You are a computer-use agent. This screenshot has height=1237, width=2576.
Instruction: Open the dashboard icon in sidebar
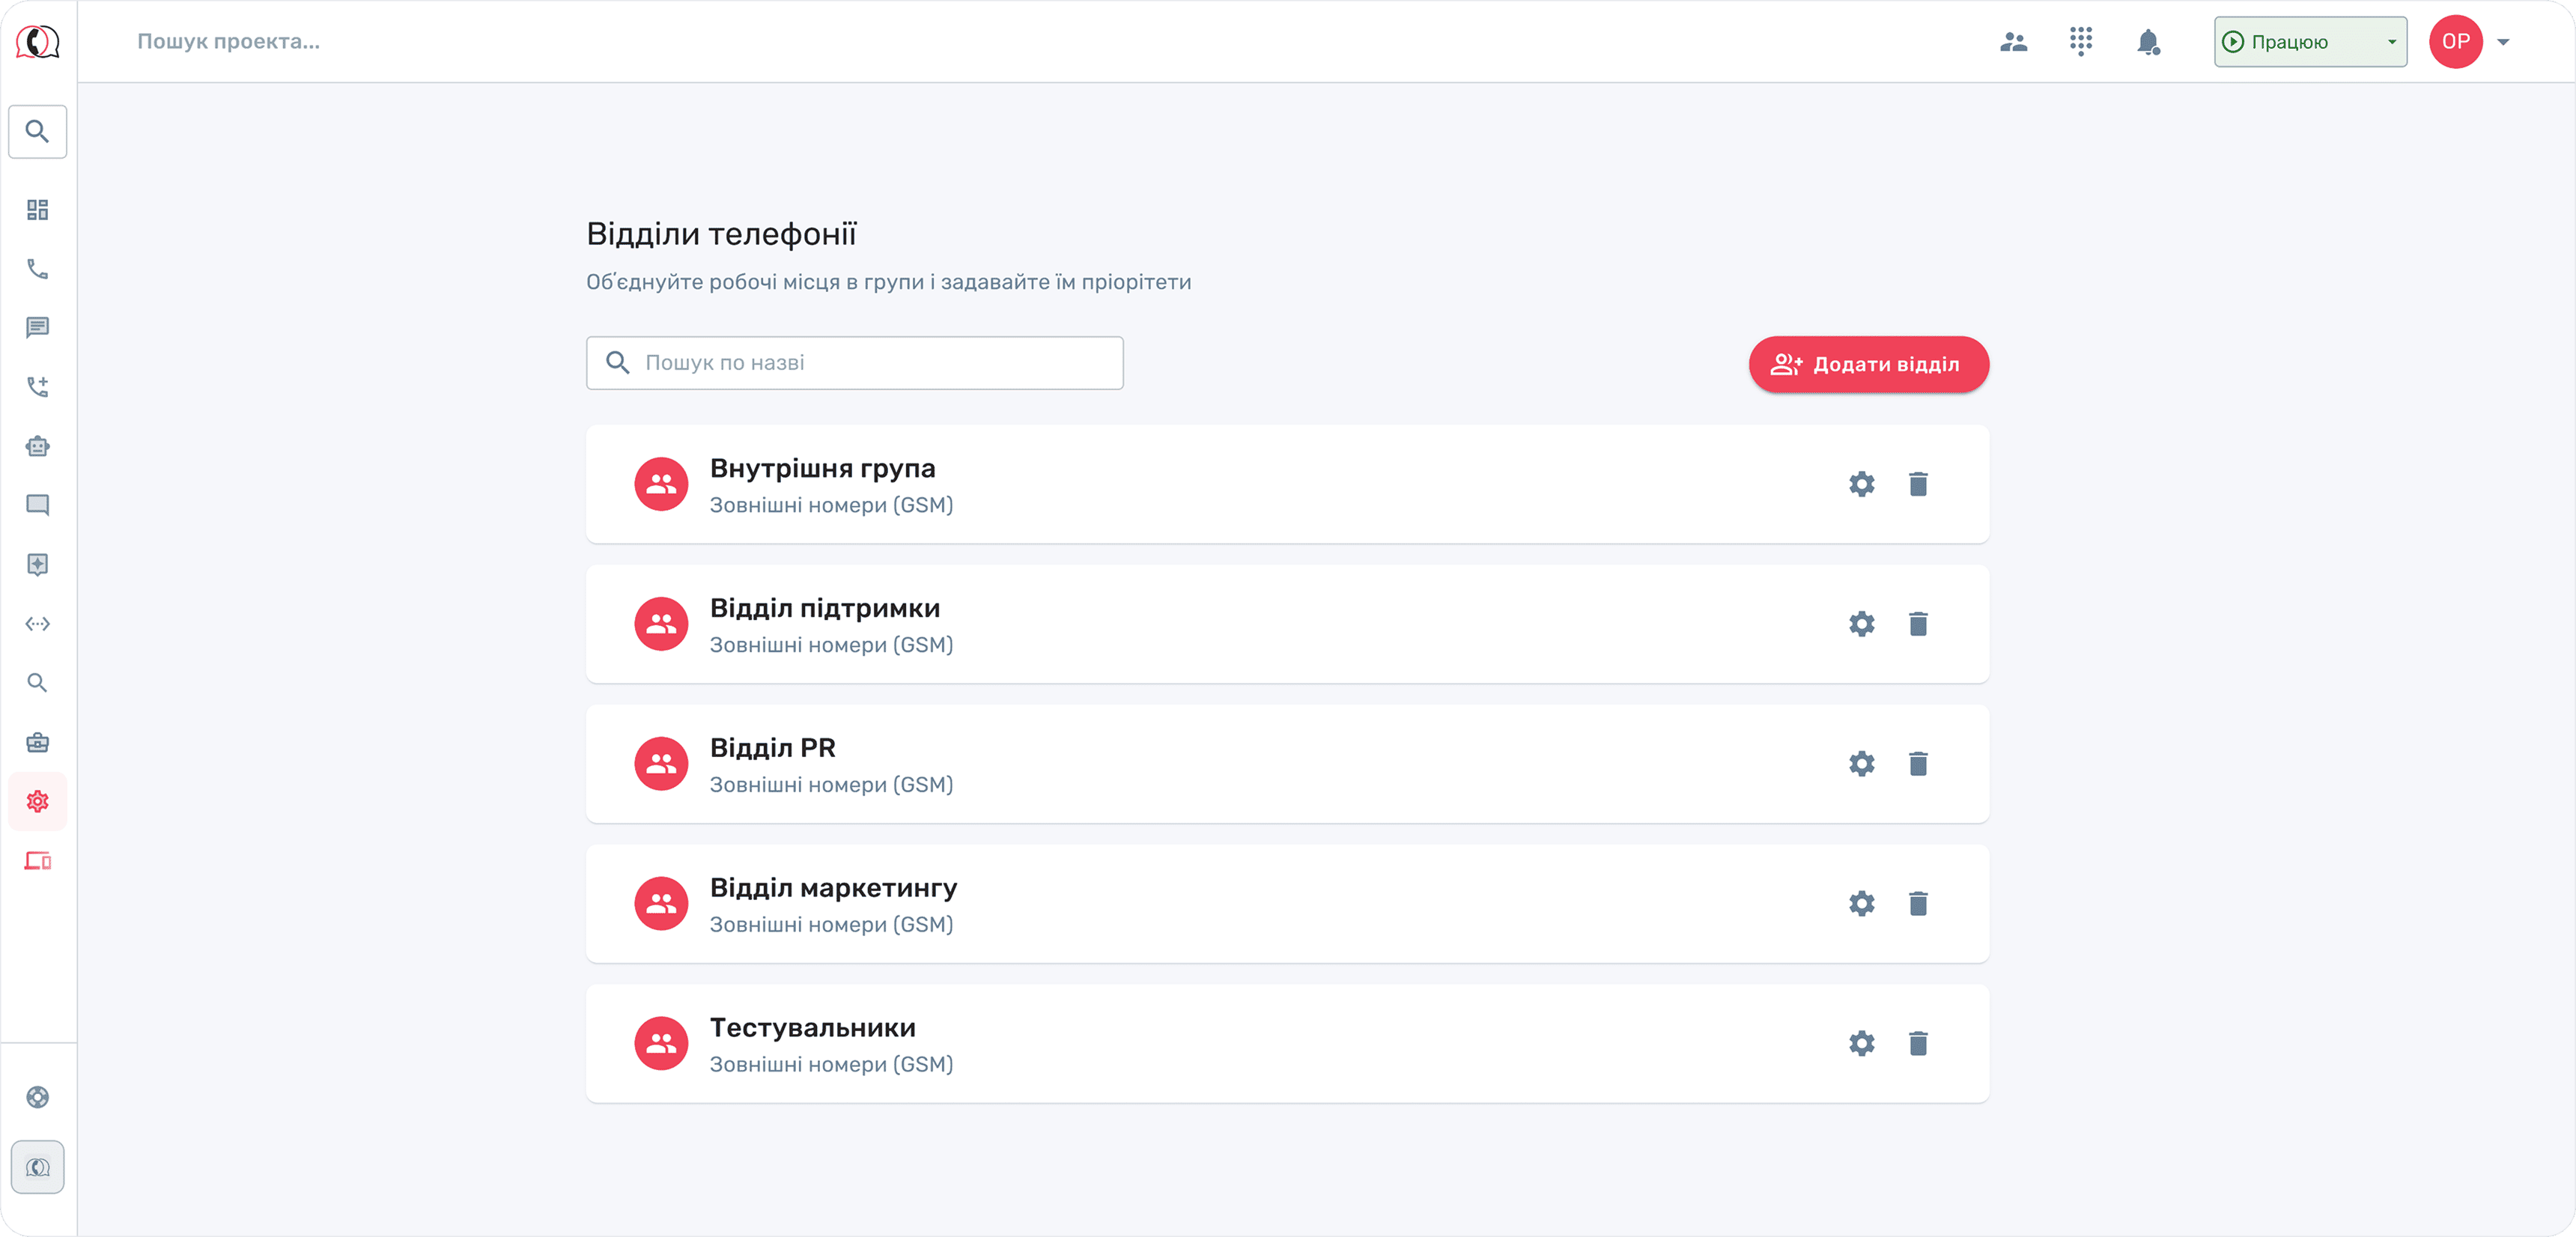[37, 209]
